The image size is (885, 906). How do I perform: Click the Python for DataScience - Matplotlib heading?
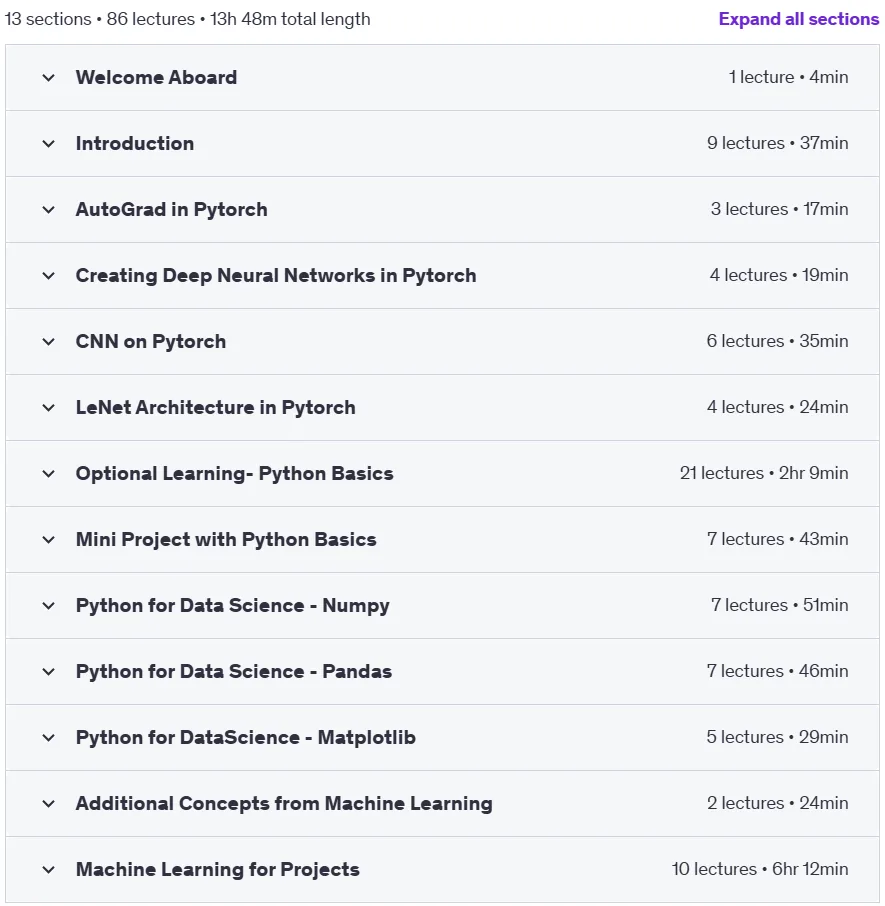point(246,737)
